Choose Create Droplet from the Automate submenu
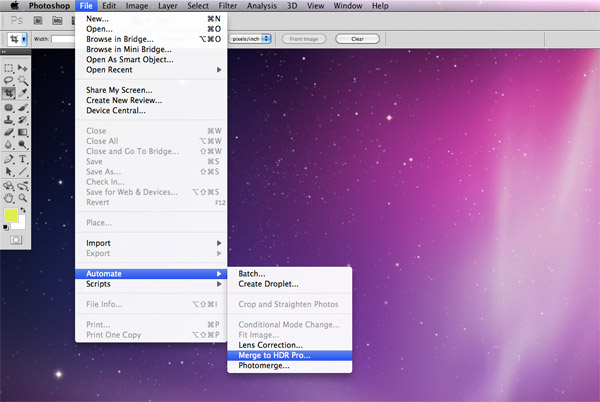The height and width of the screenshot is (402, 600). (290, 284)
